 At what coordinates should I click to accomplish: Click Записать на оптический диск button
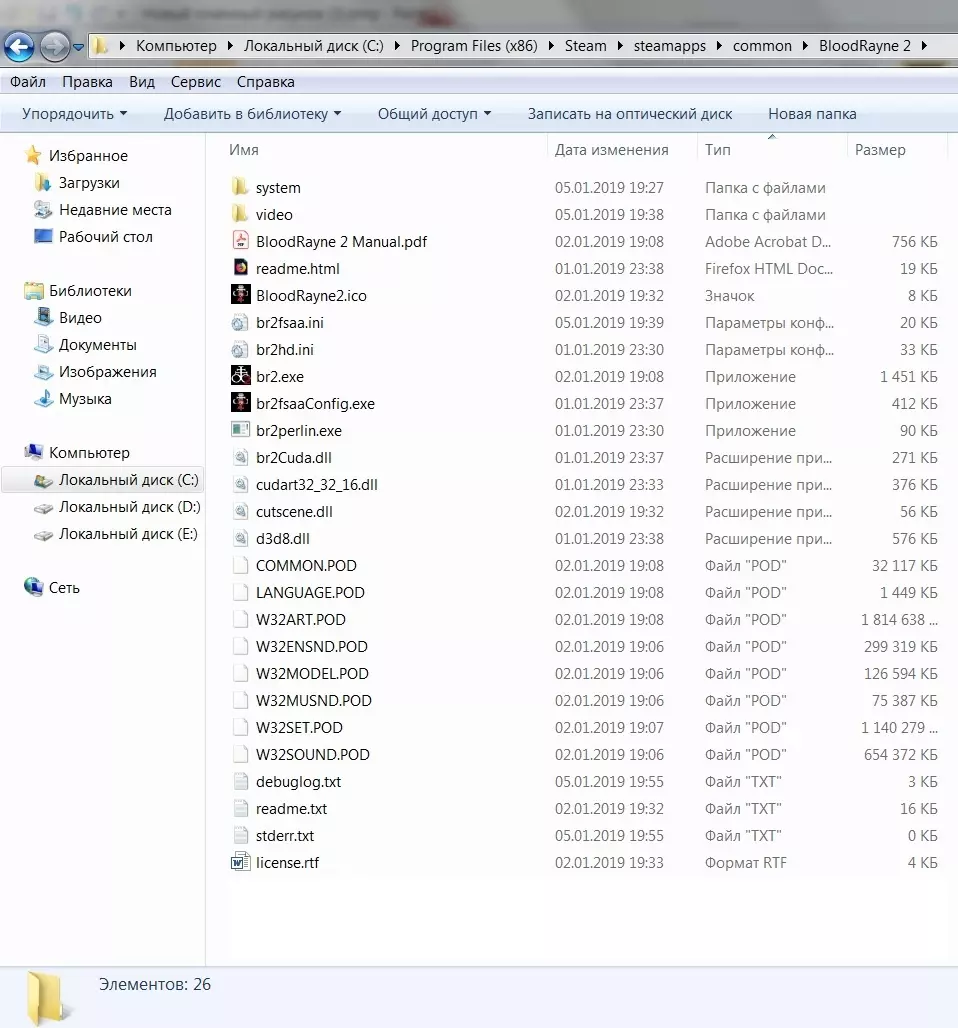coord(629,114)
